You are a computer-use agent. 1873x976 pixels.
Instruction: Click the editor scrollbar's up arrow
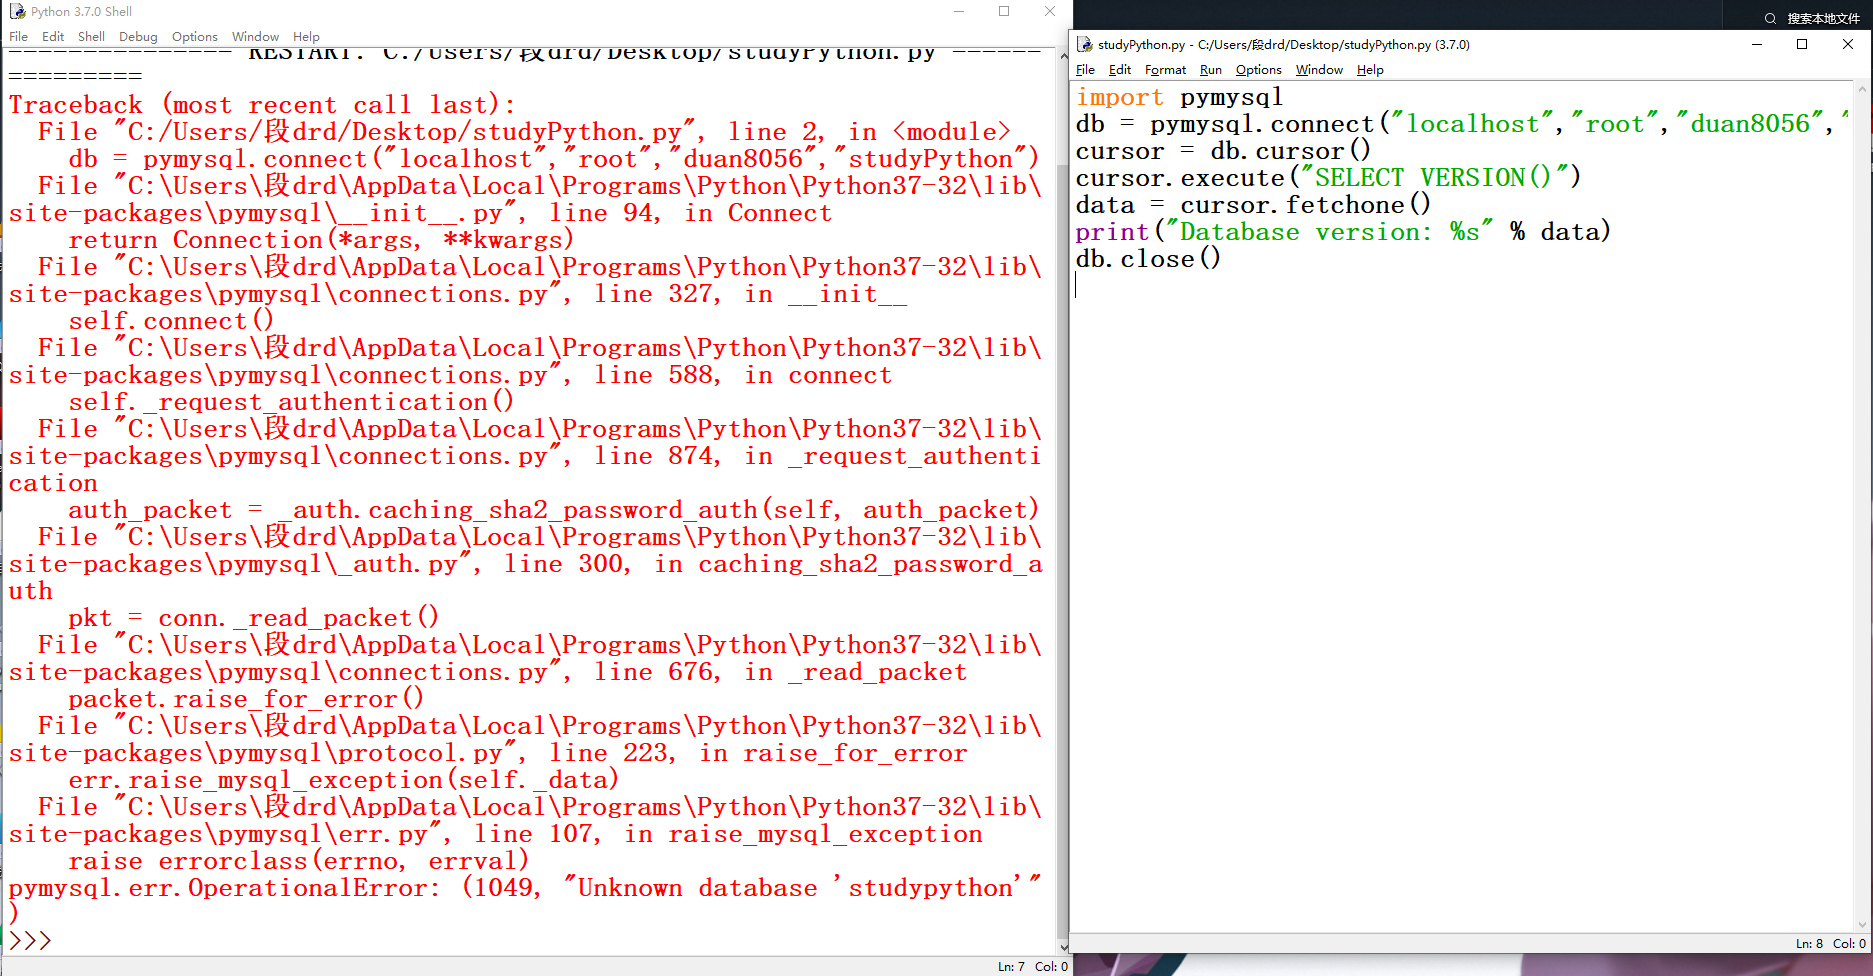[1862, 89]
